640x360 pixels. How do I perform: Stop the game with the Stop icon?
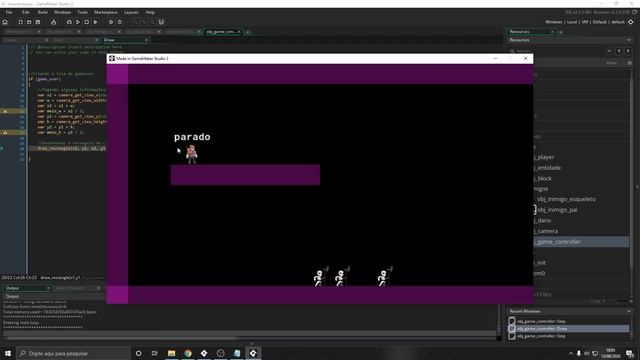coord(87,22)
